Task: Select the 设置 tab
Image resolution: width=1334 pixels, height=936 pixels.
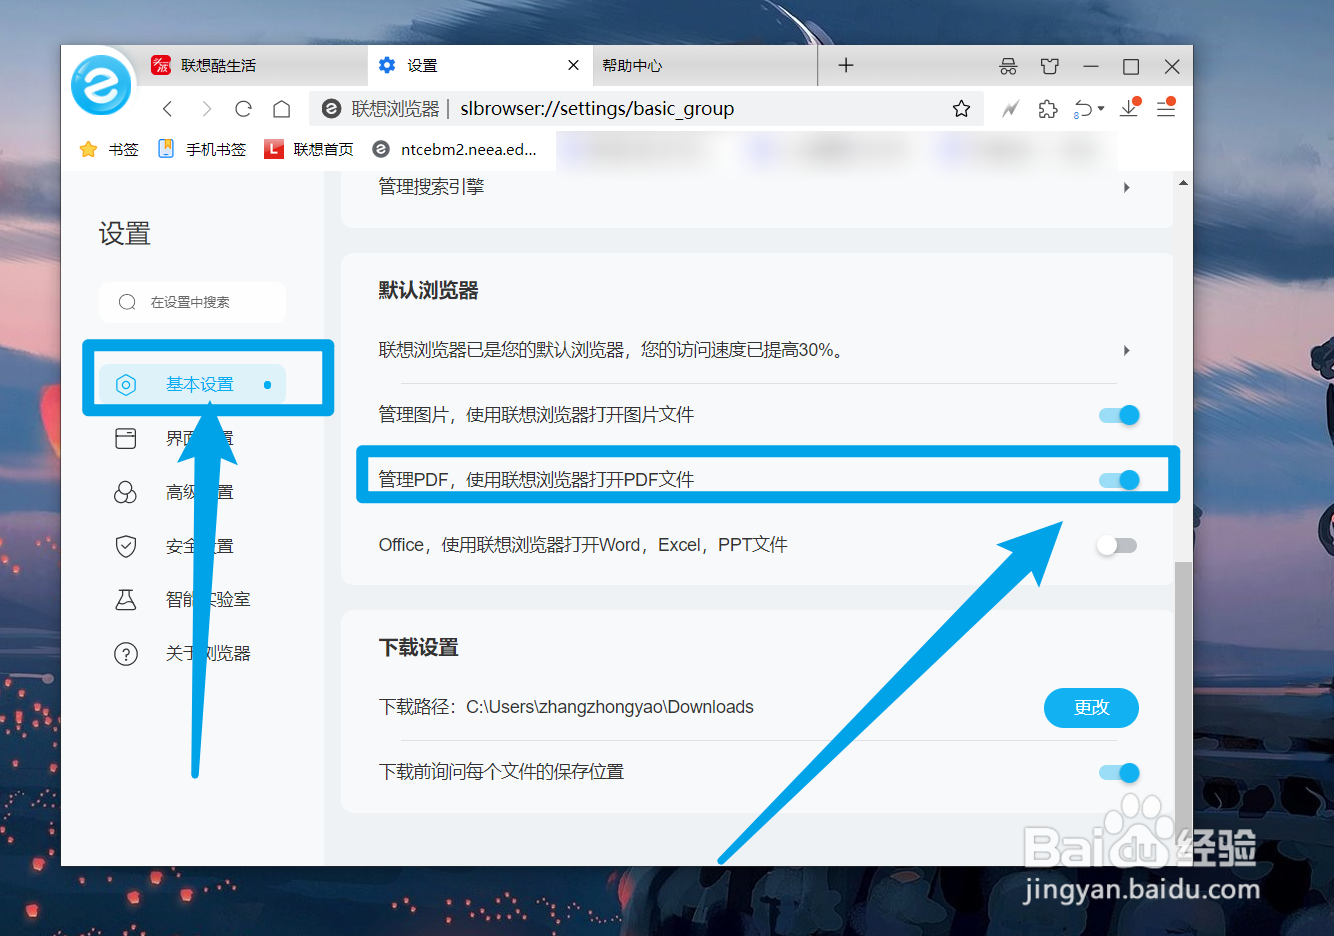Action: [479, 65]
